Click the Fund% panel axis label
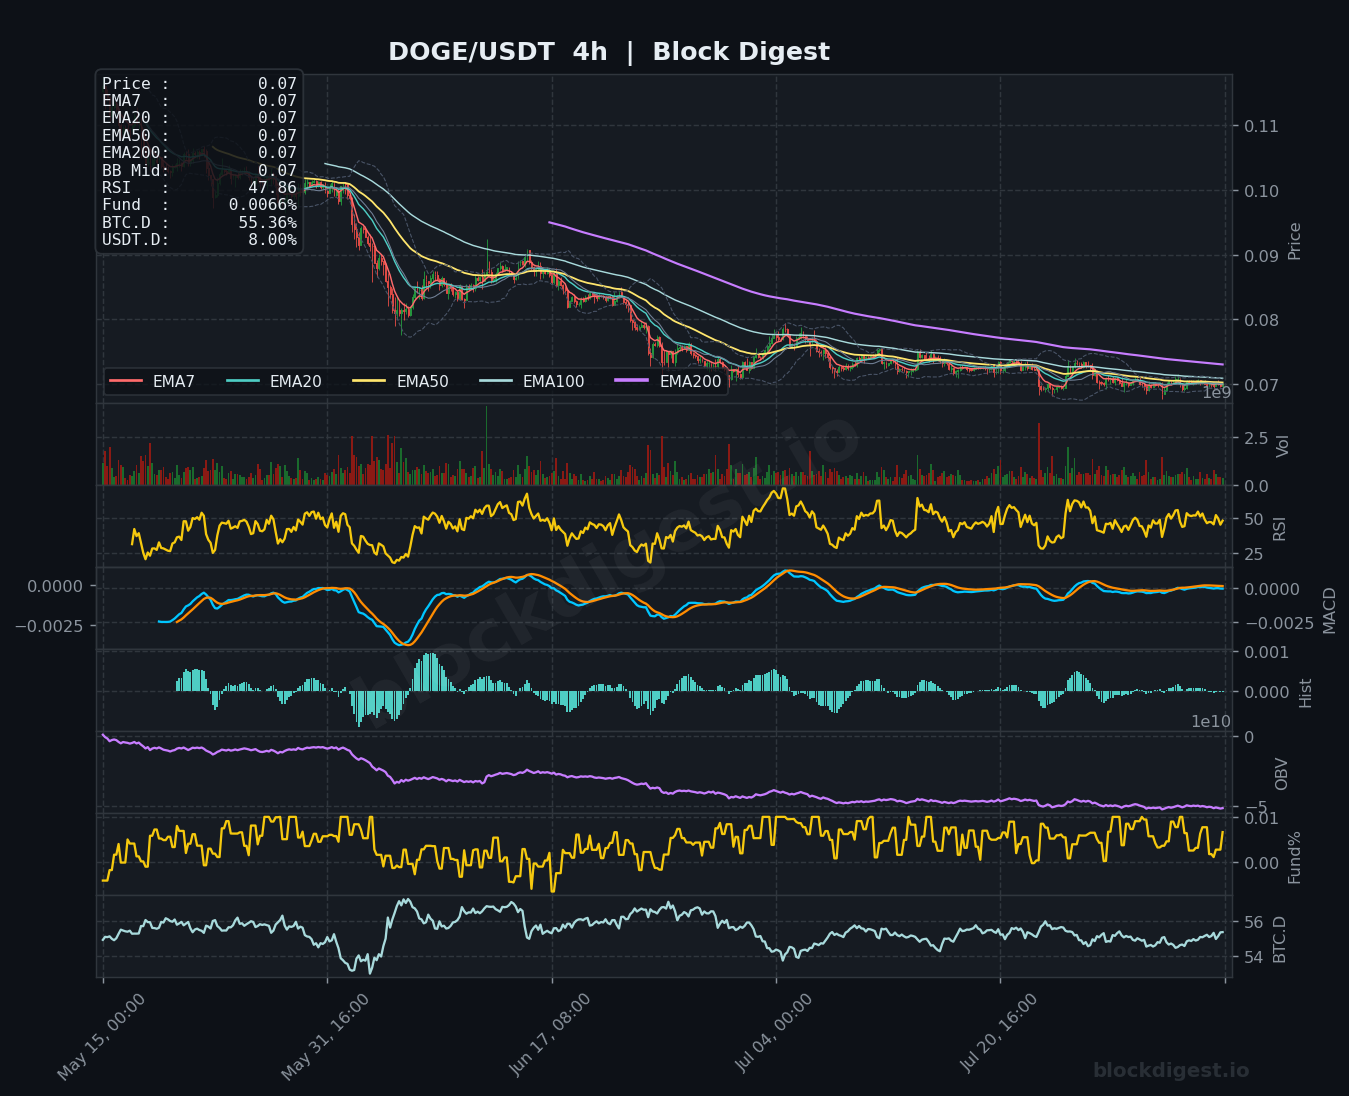 pos(1294,857)
